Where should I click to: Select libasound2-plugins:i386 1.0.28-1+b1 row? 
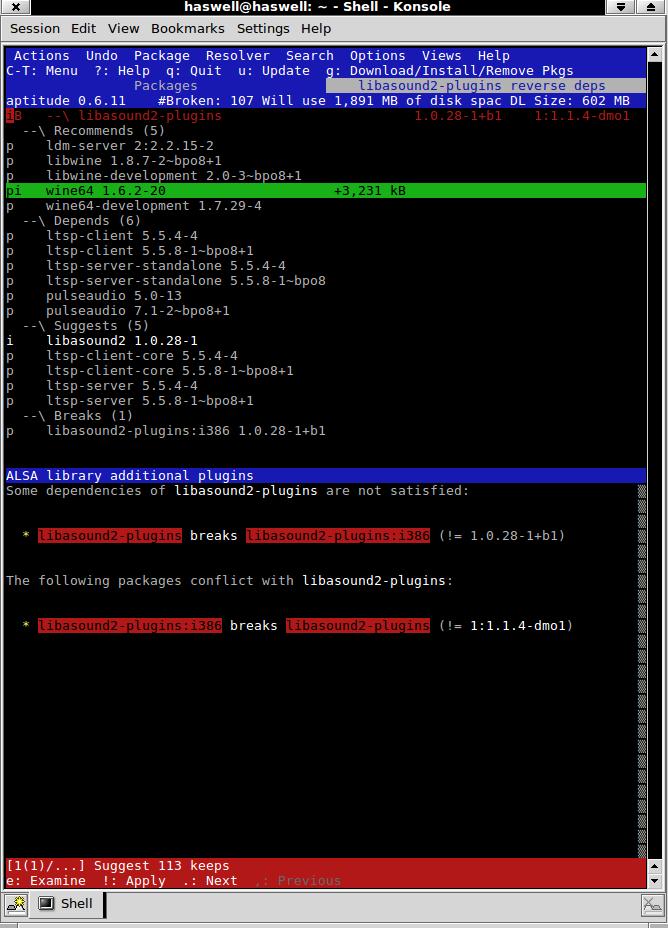[x=325, y=430]
